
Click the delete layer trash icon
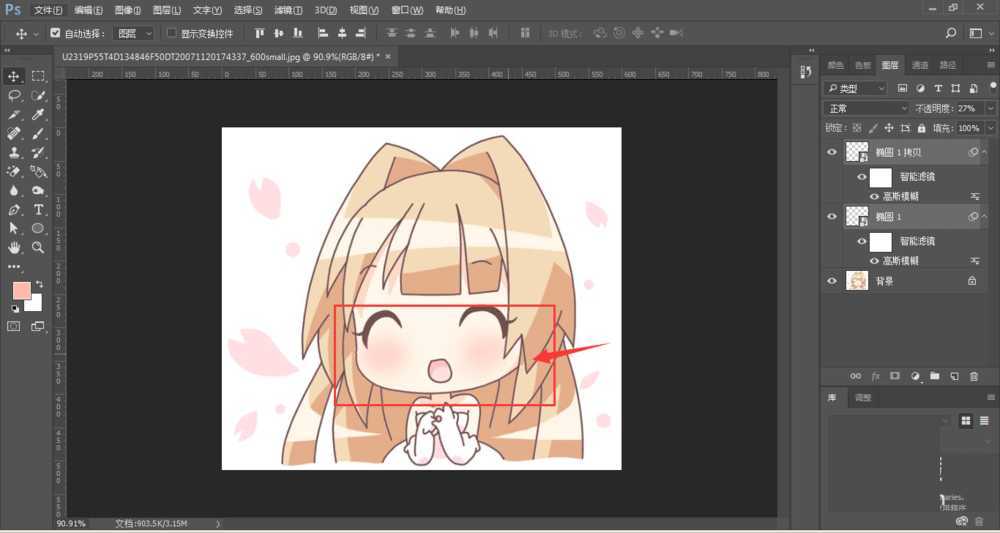pyautogui.click(x=973, y=376)
